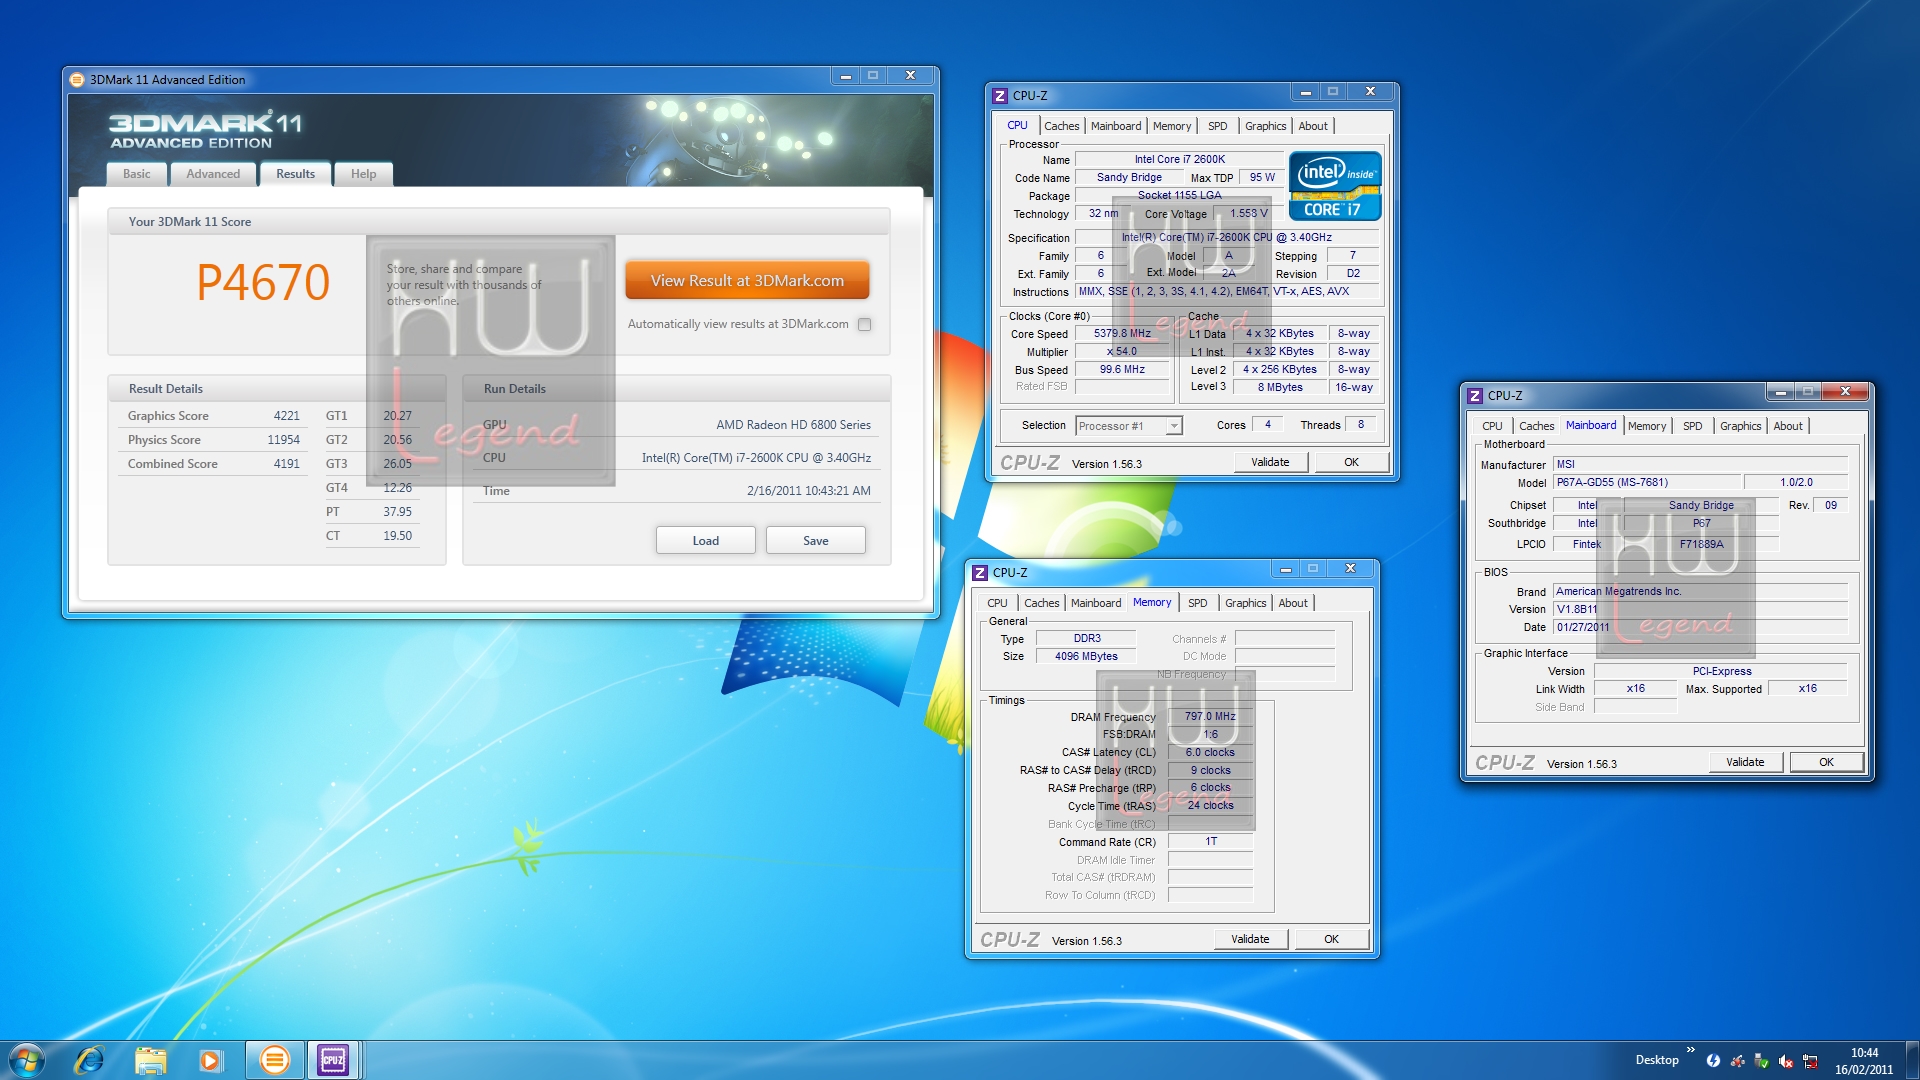Click OK in the Mainboard CPU-Z window
The width and height of the screenshot is (1920, 1080).
click(x=1826, y=762)
